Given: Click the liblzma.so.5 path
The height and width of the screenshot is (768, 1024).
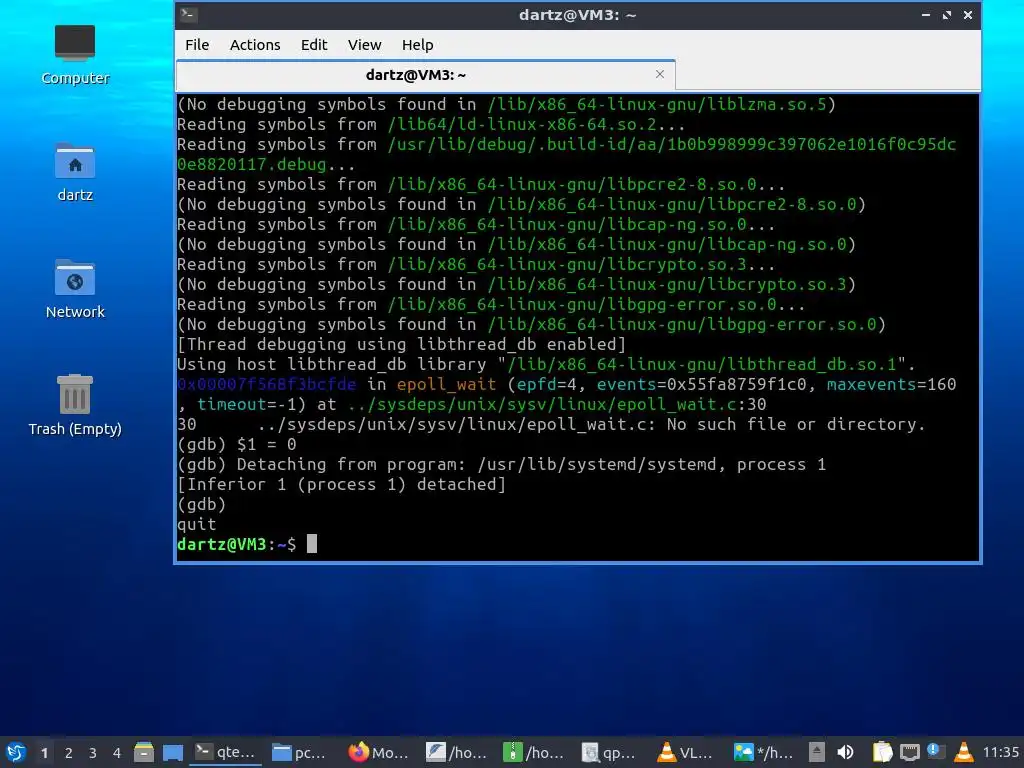Looking at the screenshot, I should [x=657, y=104].
